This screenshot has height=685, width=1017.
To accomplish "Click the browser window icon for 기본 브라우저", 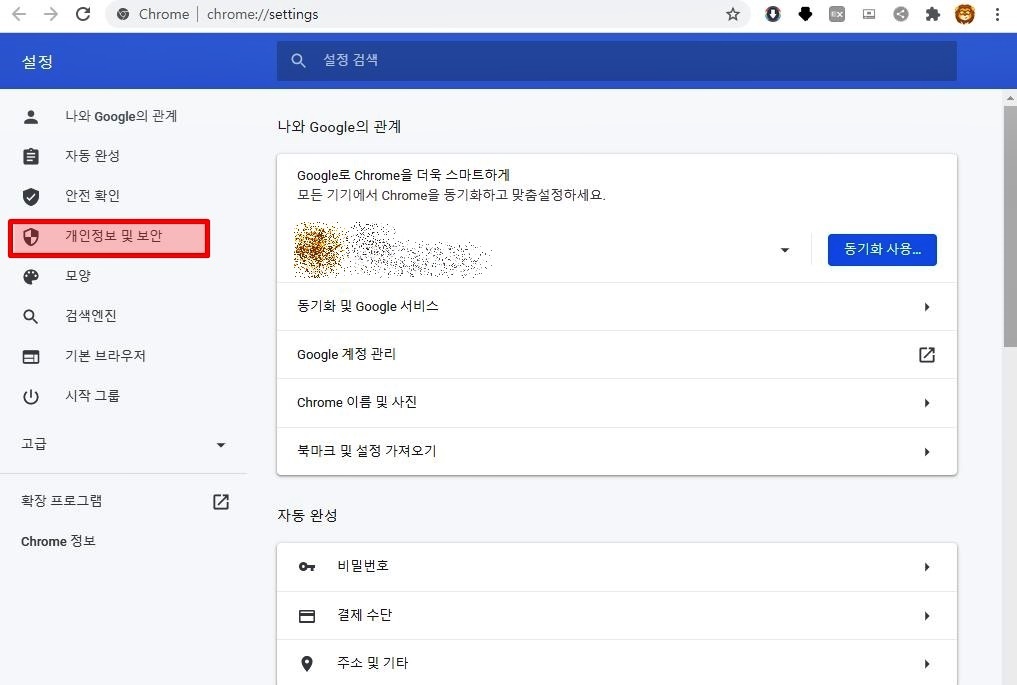I will pos(30,357).
